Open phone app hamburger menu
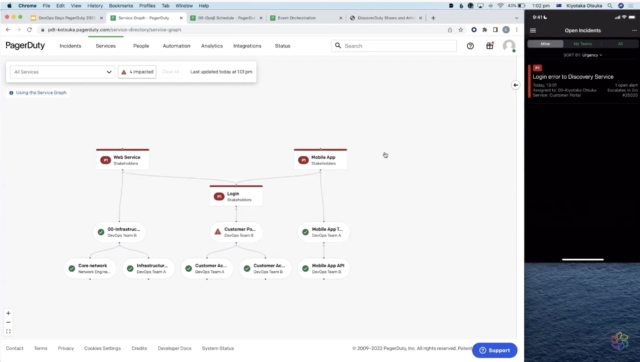This screenshot has width=640, height=362. (x=533, y=31)
